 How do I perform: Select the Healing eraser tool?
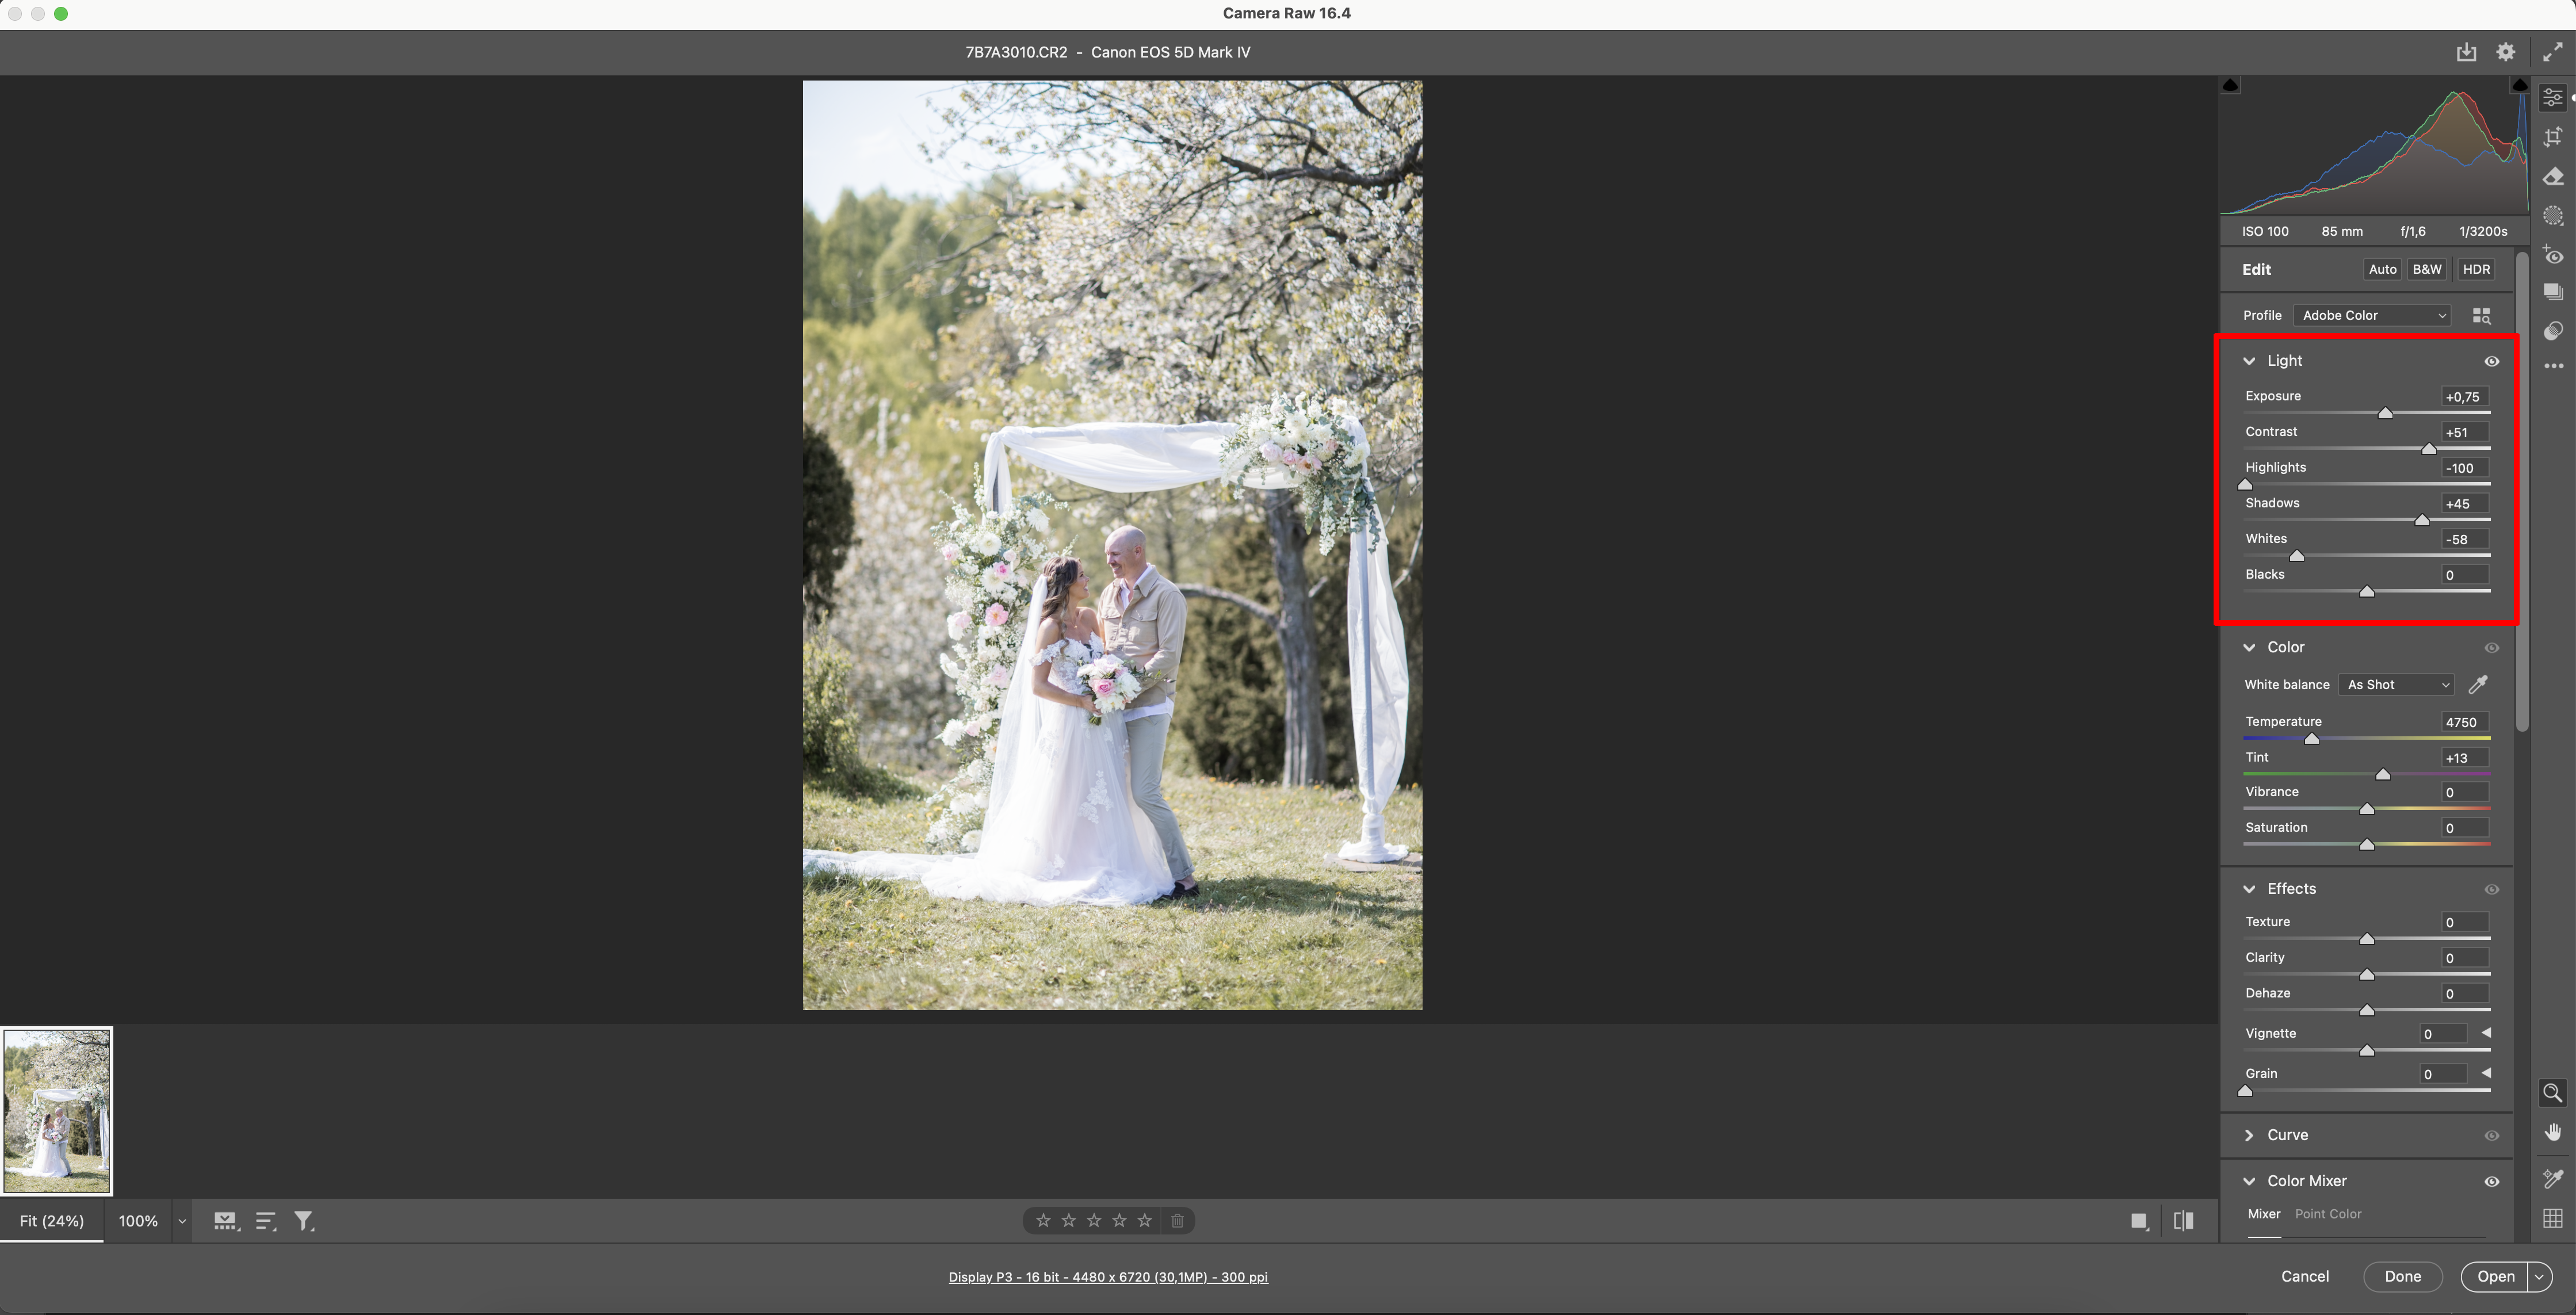coord(2553,177)
